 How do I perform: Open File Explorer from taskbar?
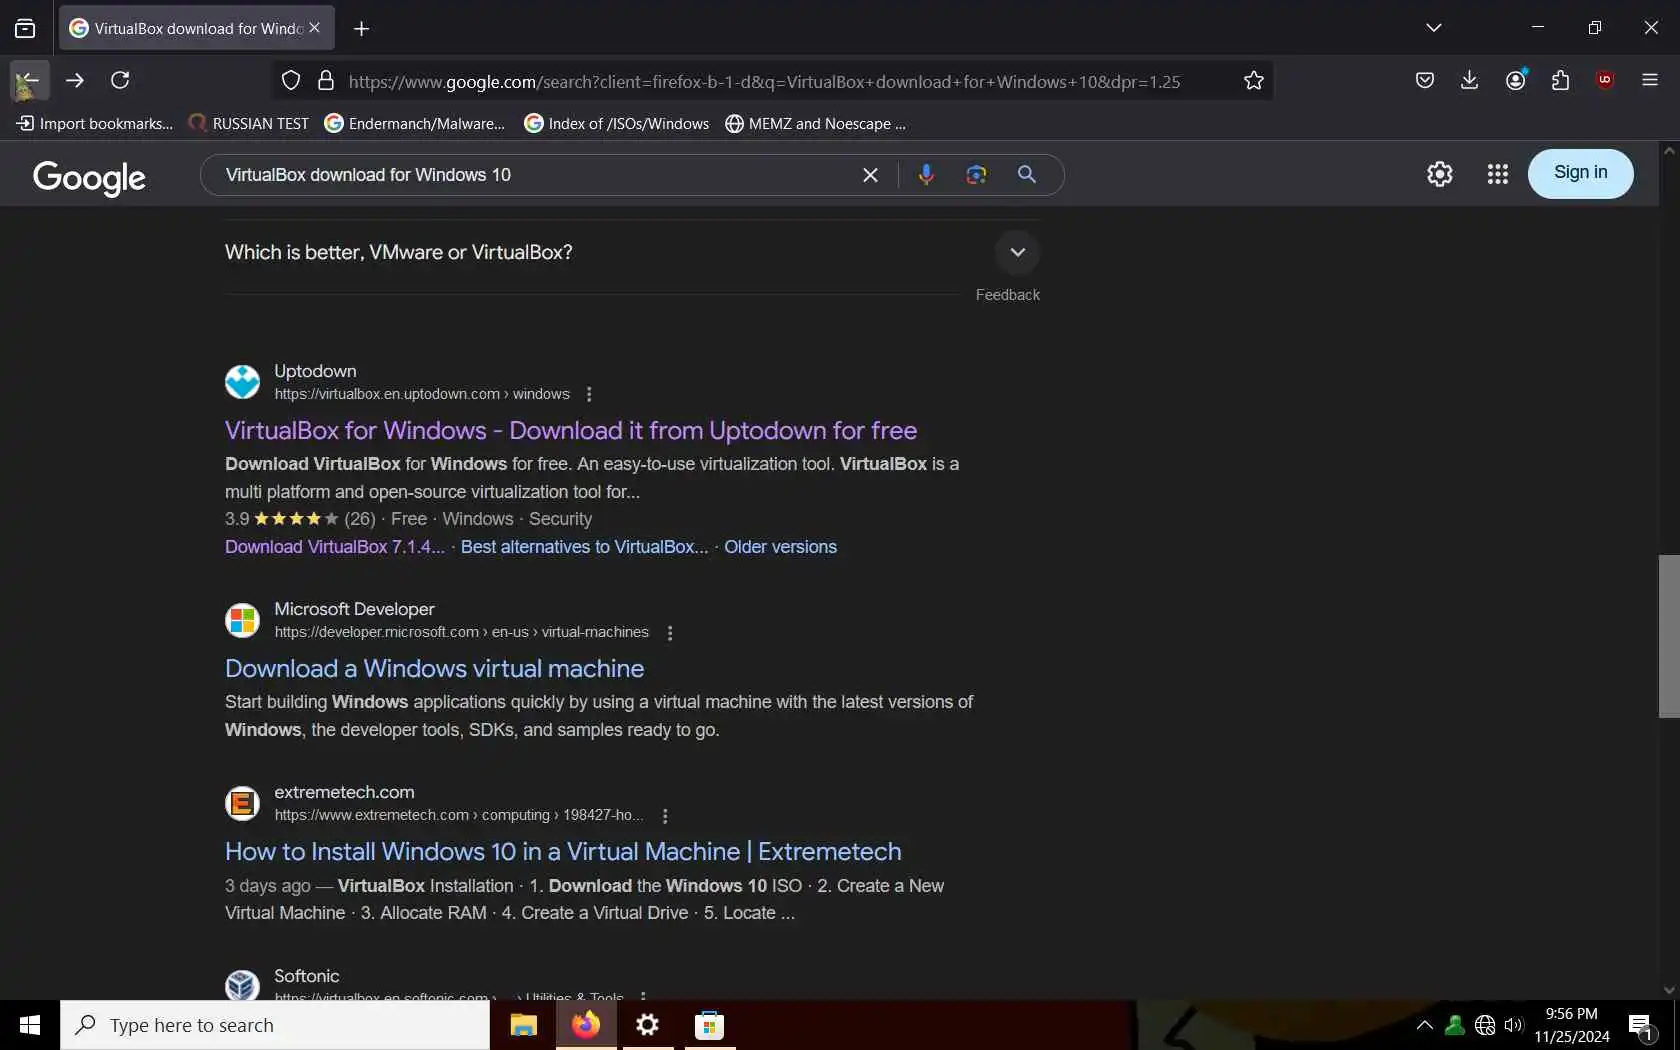pyautogui.click(x=523, y=1025)
